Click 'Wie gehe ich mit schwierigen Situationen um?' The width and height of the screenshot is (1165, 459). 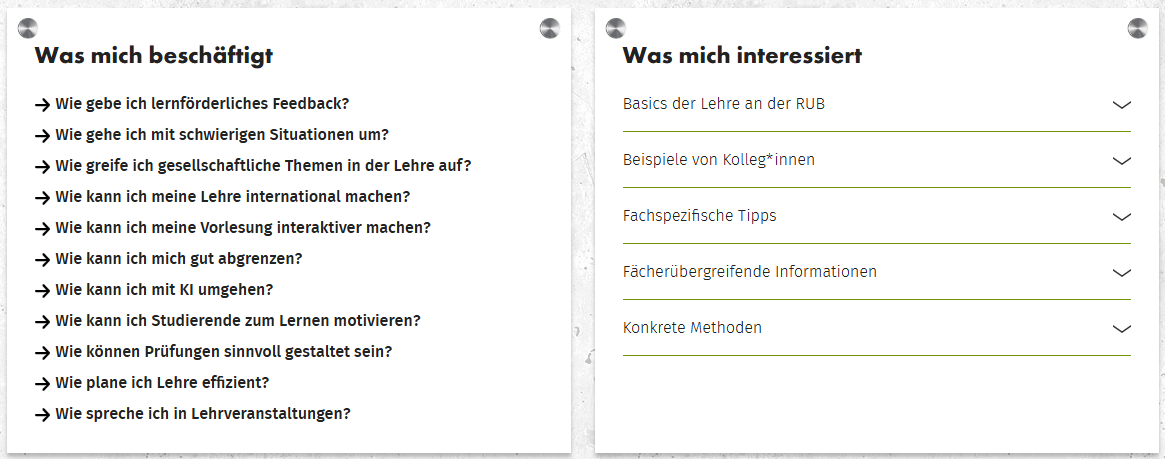pyautogui.click(x=221, y=134)
